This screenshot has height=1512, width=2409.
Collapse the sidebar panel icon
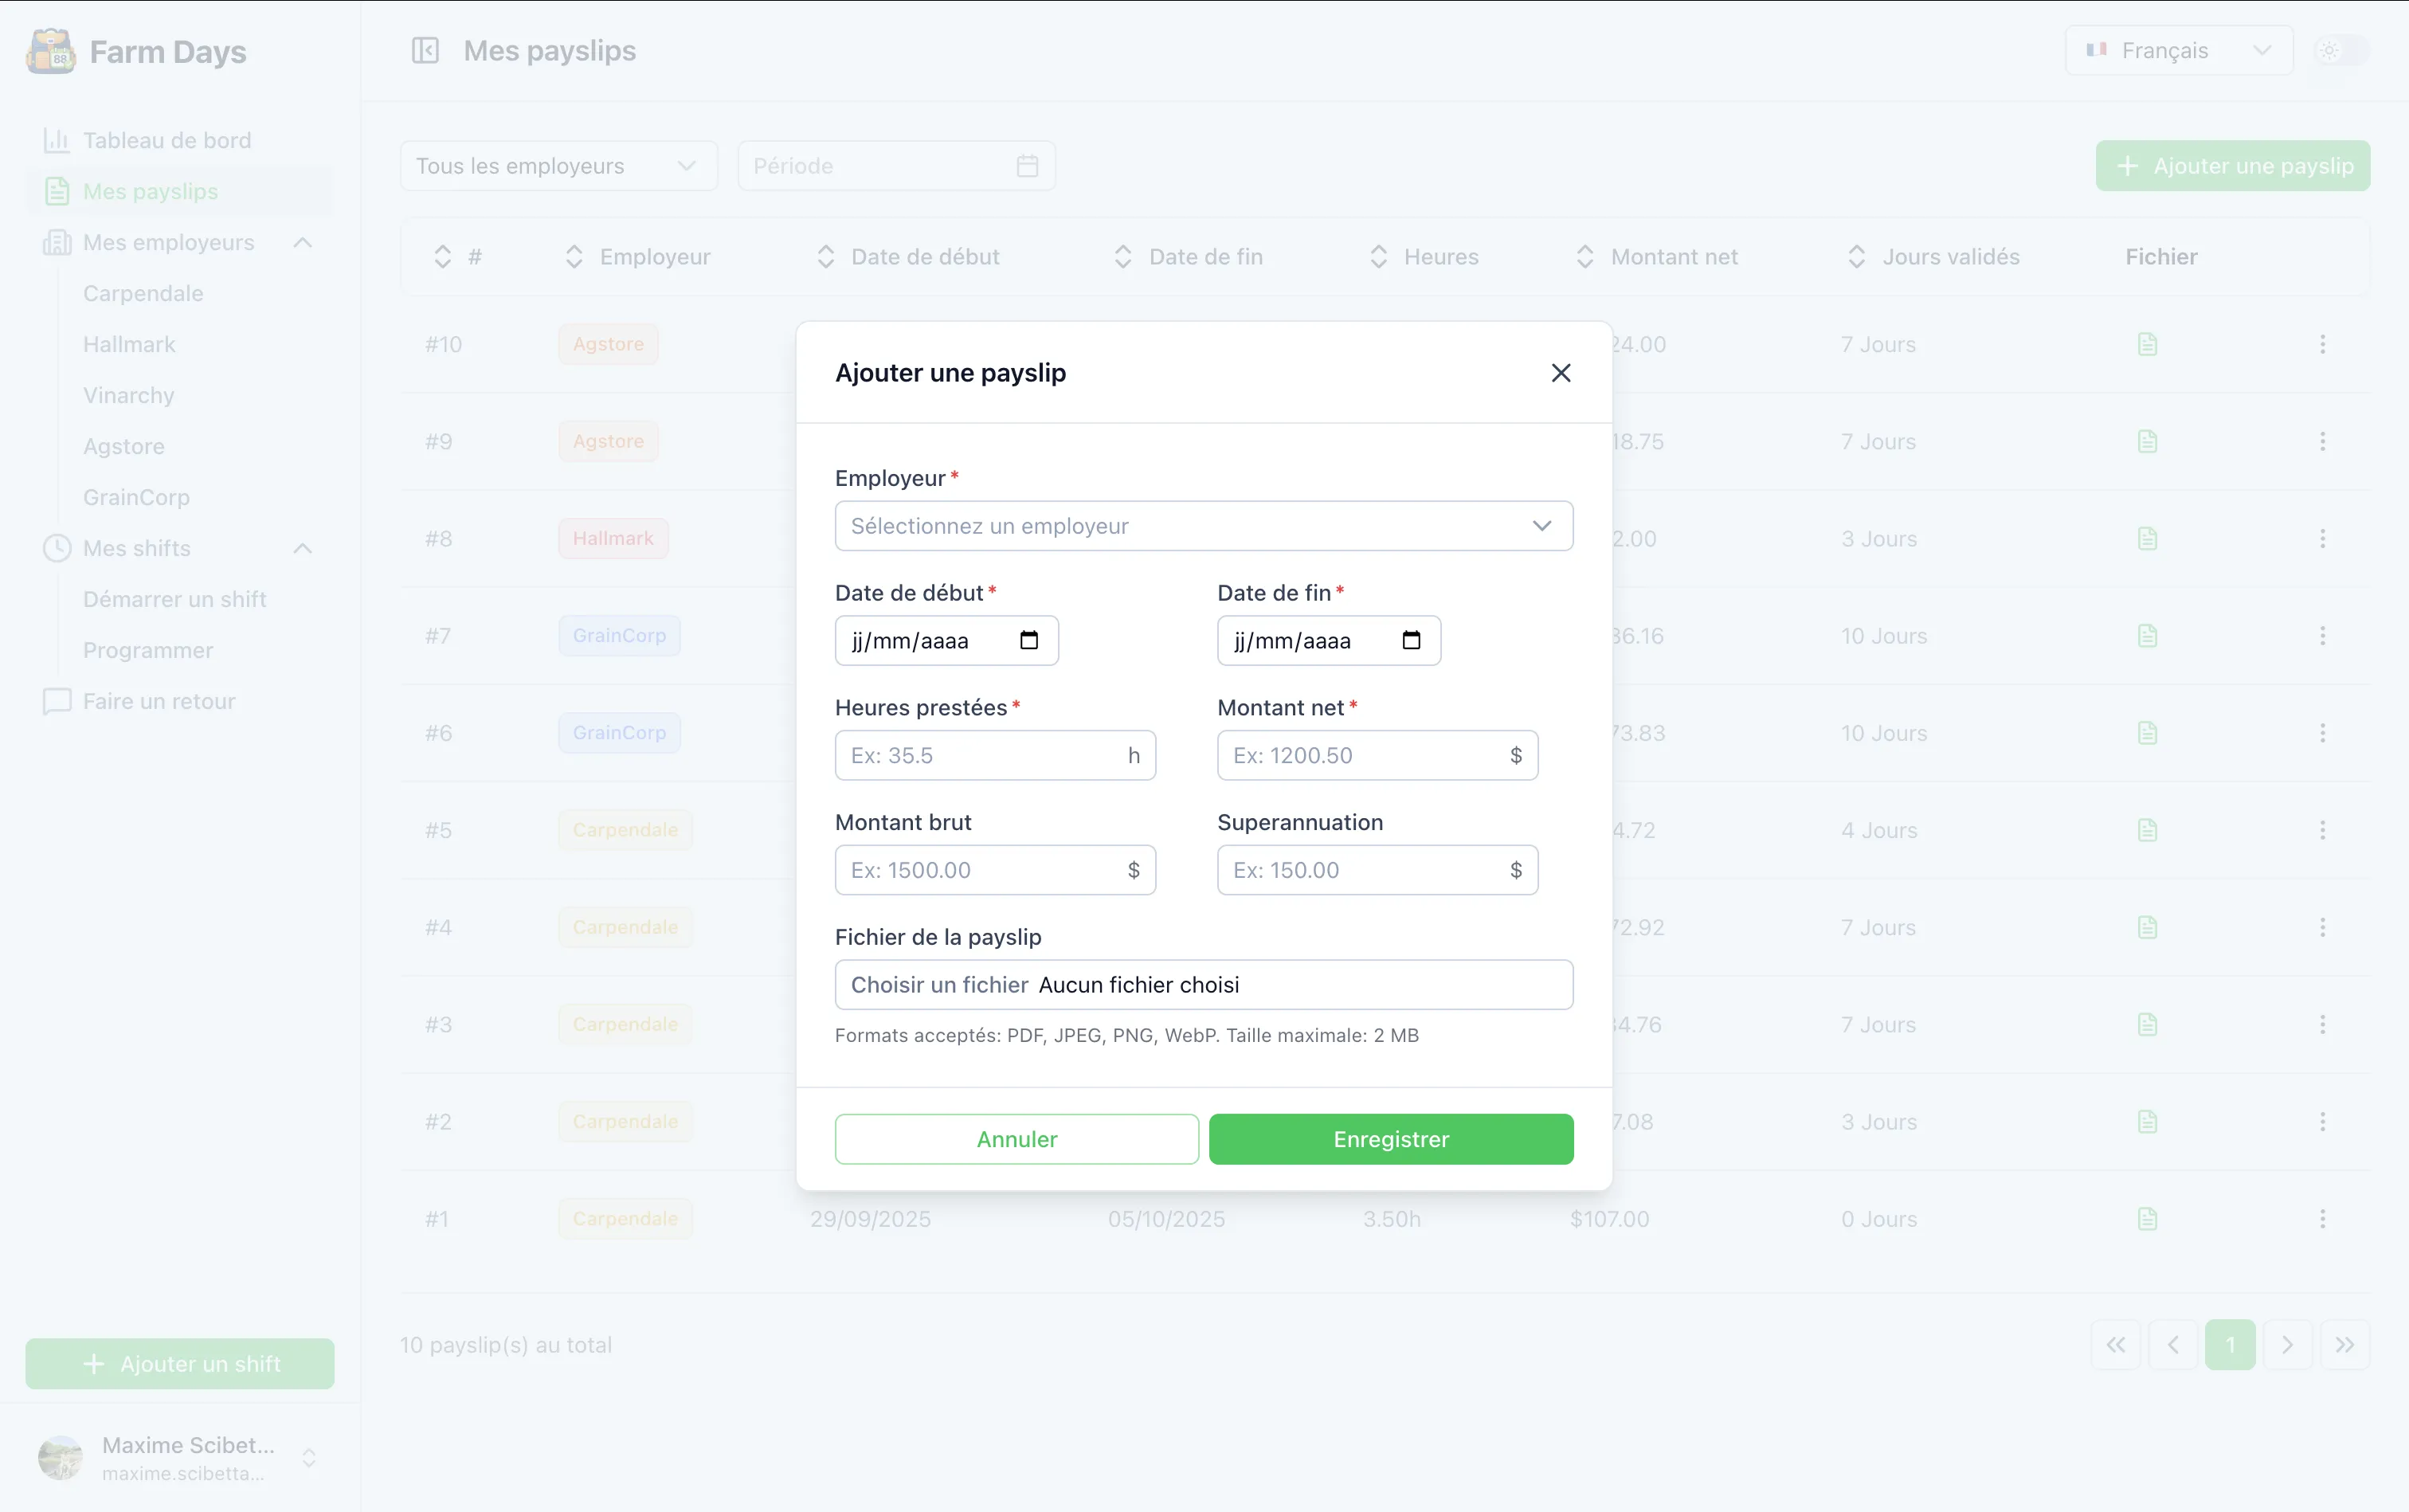point(425,51)
